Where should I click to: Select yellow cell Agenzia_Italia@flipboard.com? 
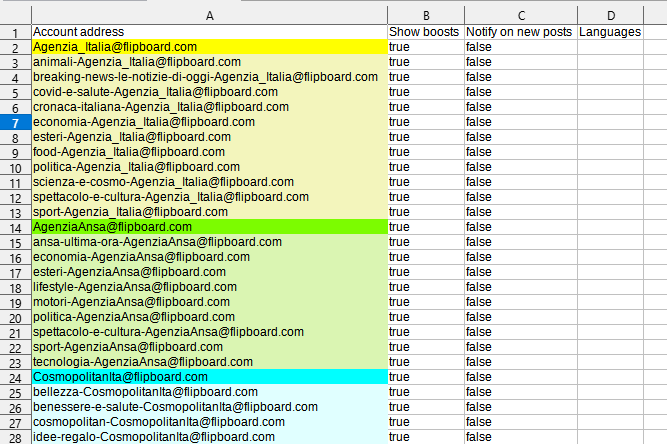coord(210,47)
